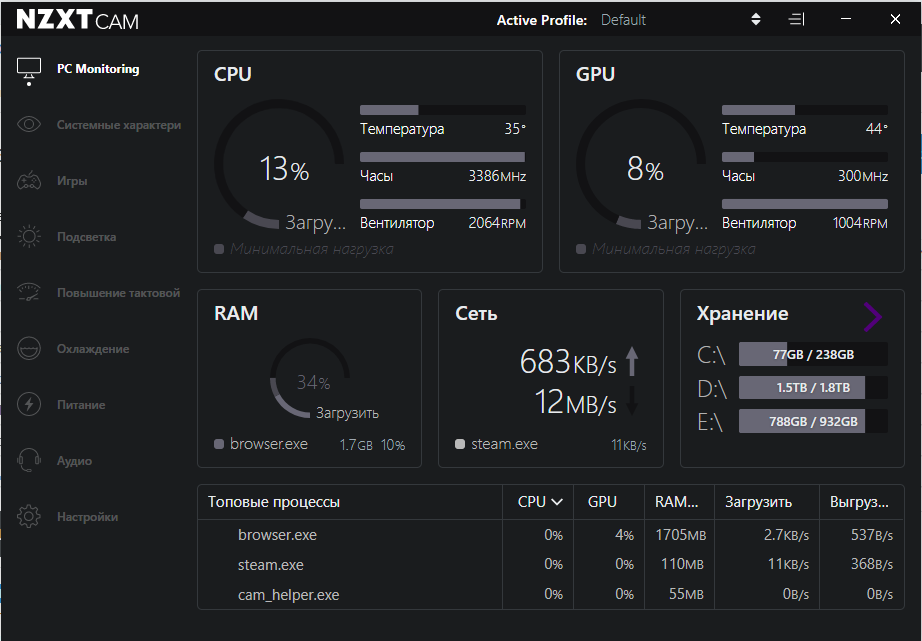Viewport: 922px width, 641px height.
Task: Minimize the NZXT CAM window
Action: [x=846, y=19]
